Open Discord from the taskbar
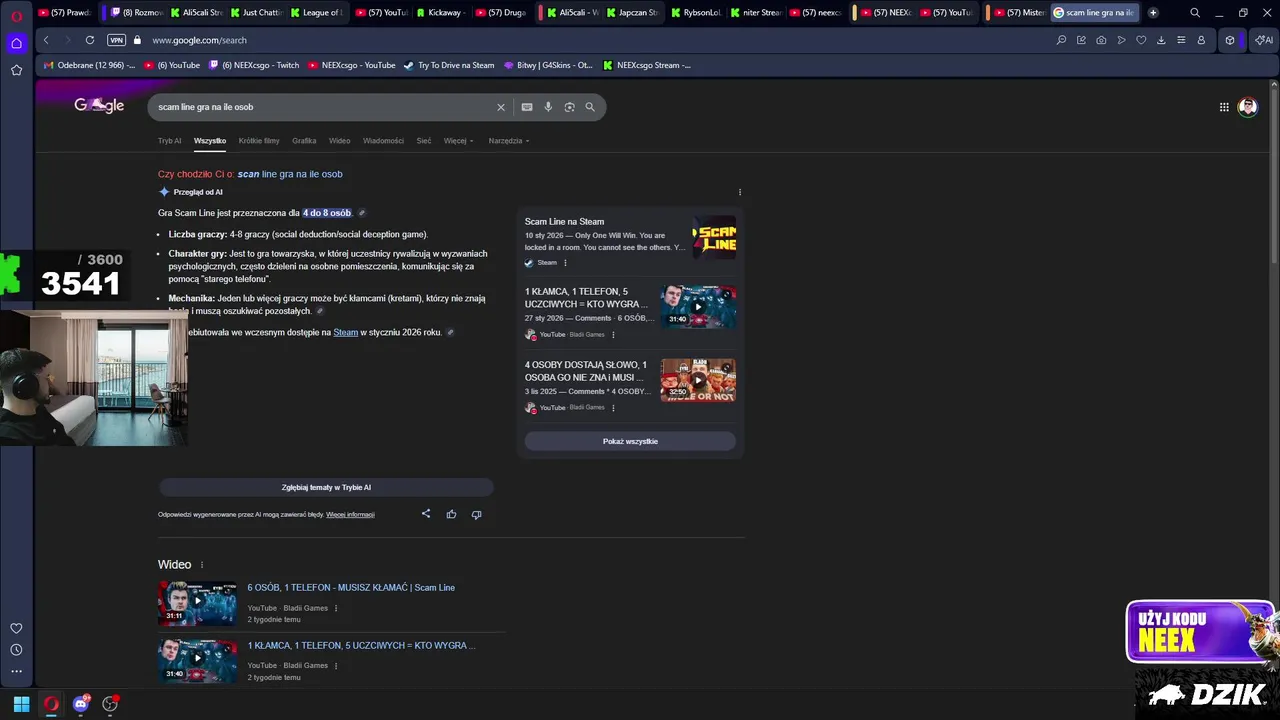Screen dimensions: 1280x720 [x=81, y=704]
